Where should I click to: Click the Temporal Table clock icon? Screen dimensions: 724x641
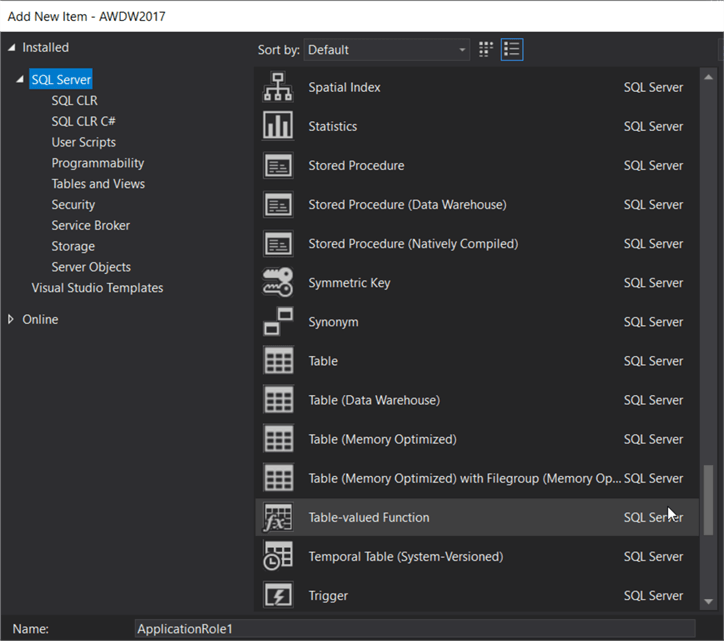click(278, 556)
